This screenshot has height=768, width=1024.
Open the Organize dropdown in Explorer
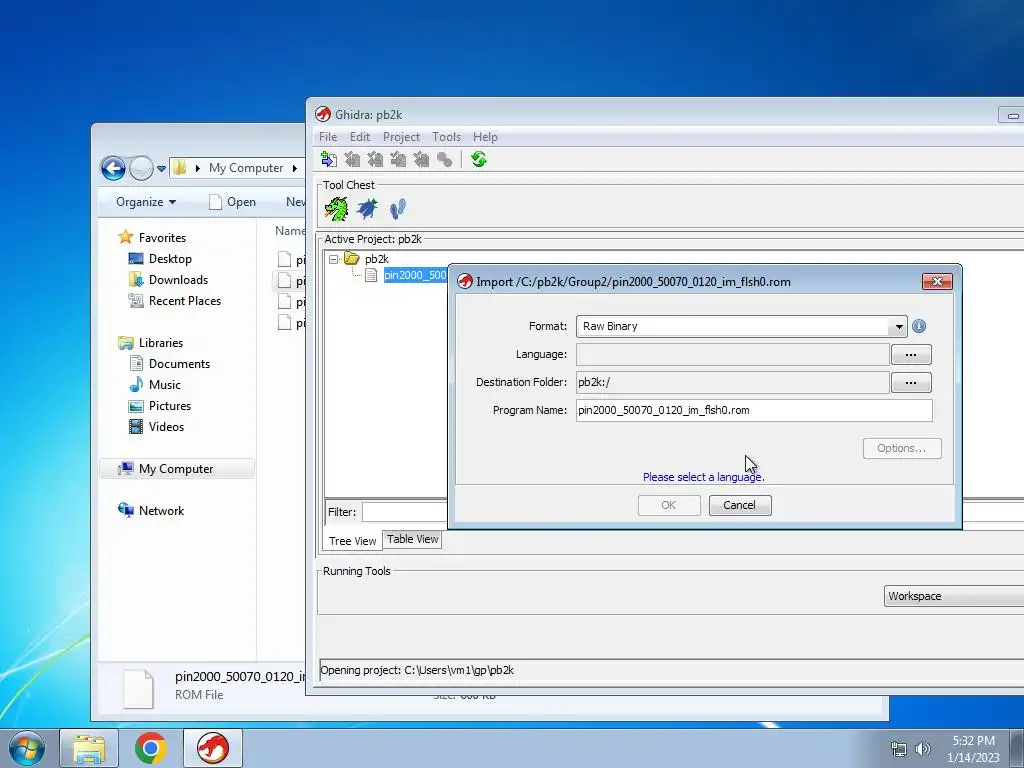pyautogui.click(x=146, y=202)
